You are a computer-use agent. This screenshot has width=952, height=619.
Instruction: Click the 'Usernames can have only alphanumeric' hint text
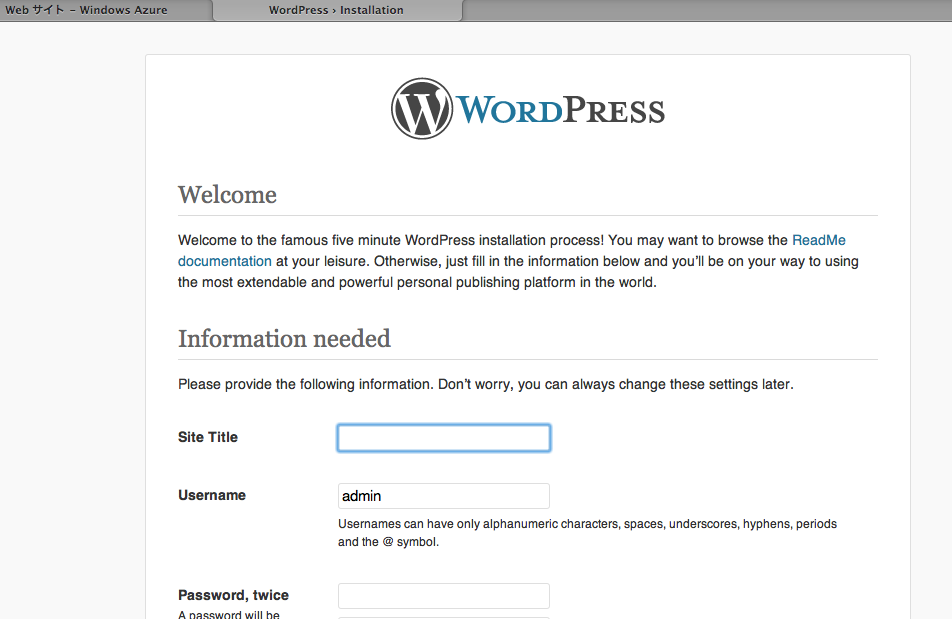(x=587, y=533)
